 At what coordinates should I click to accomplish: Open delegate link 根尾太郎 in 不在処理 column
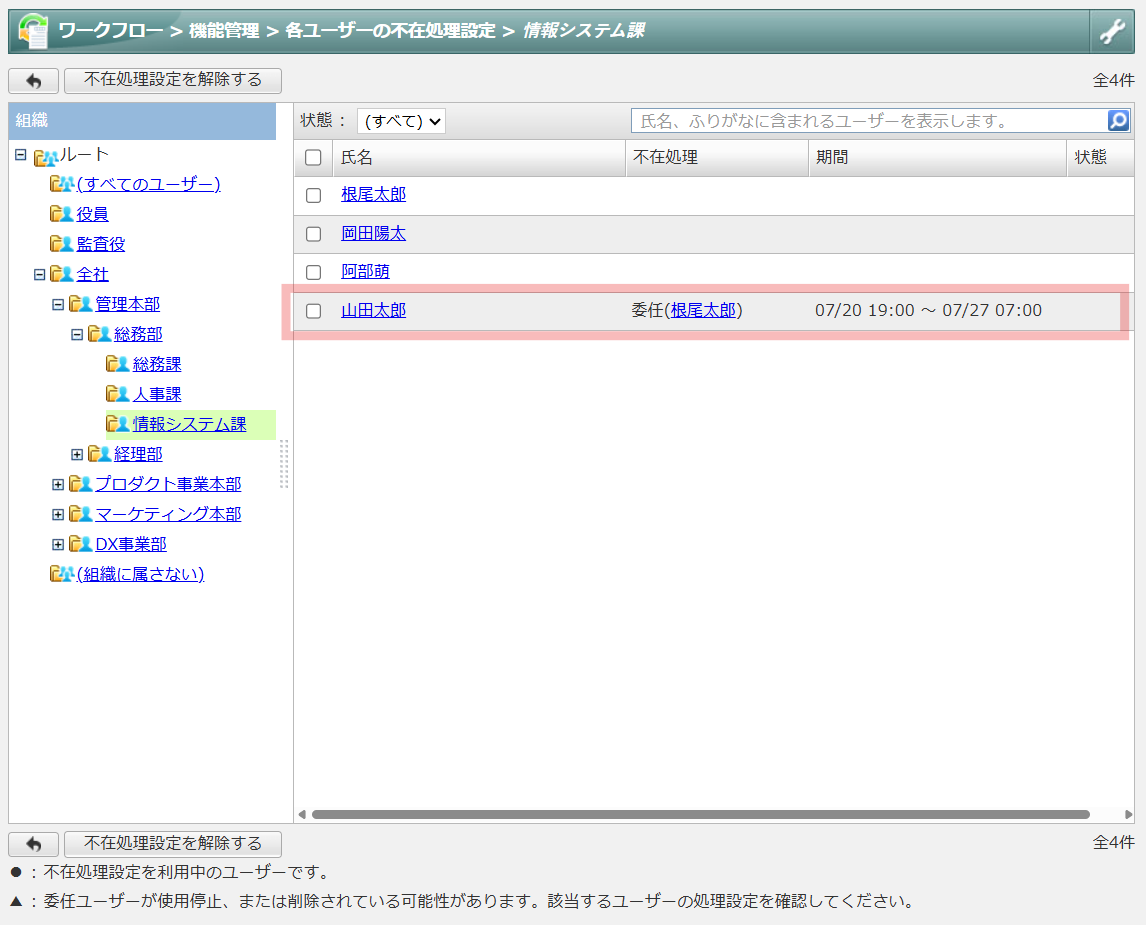703,311
